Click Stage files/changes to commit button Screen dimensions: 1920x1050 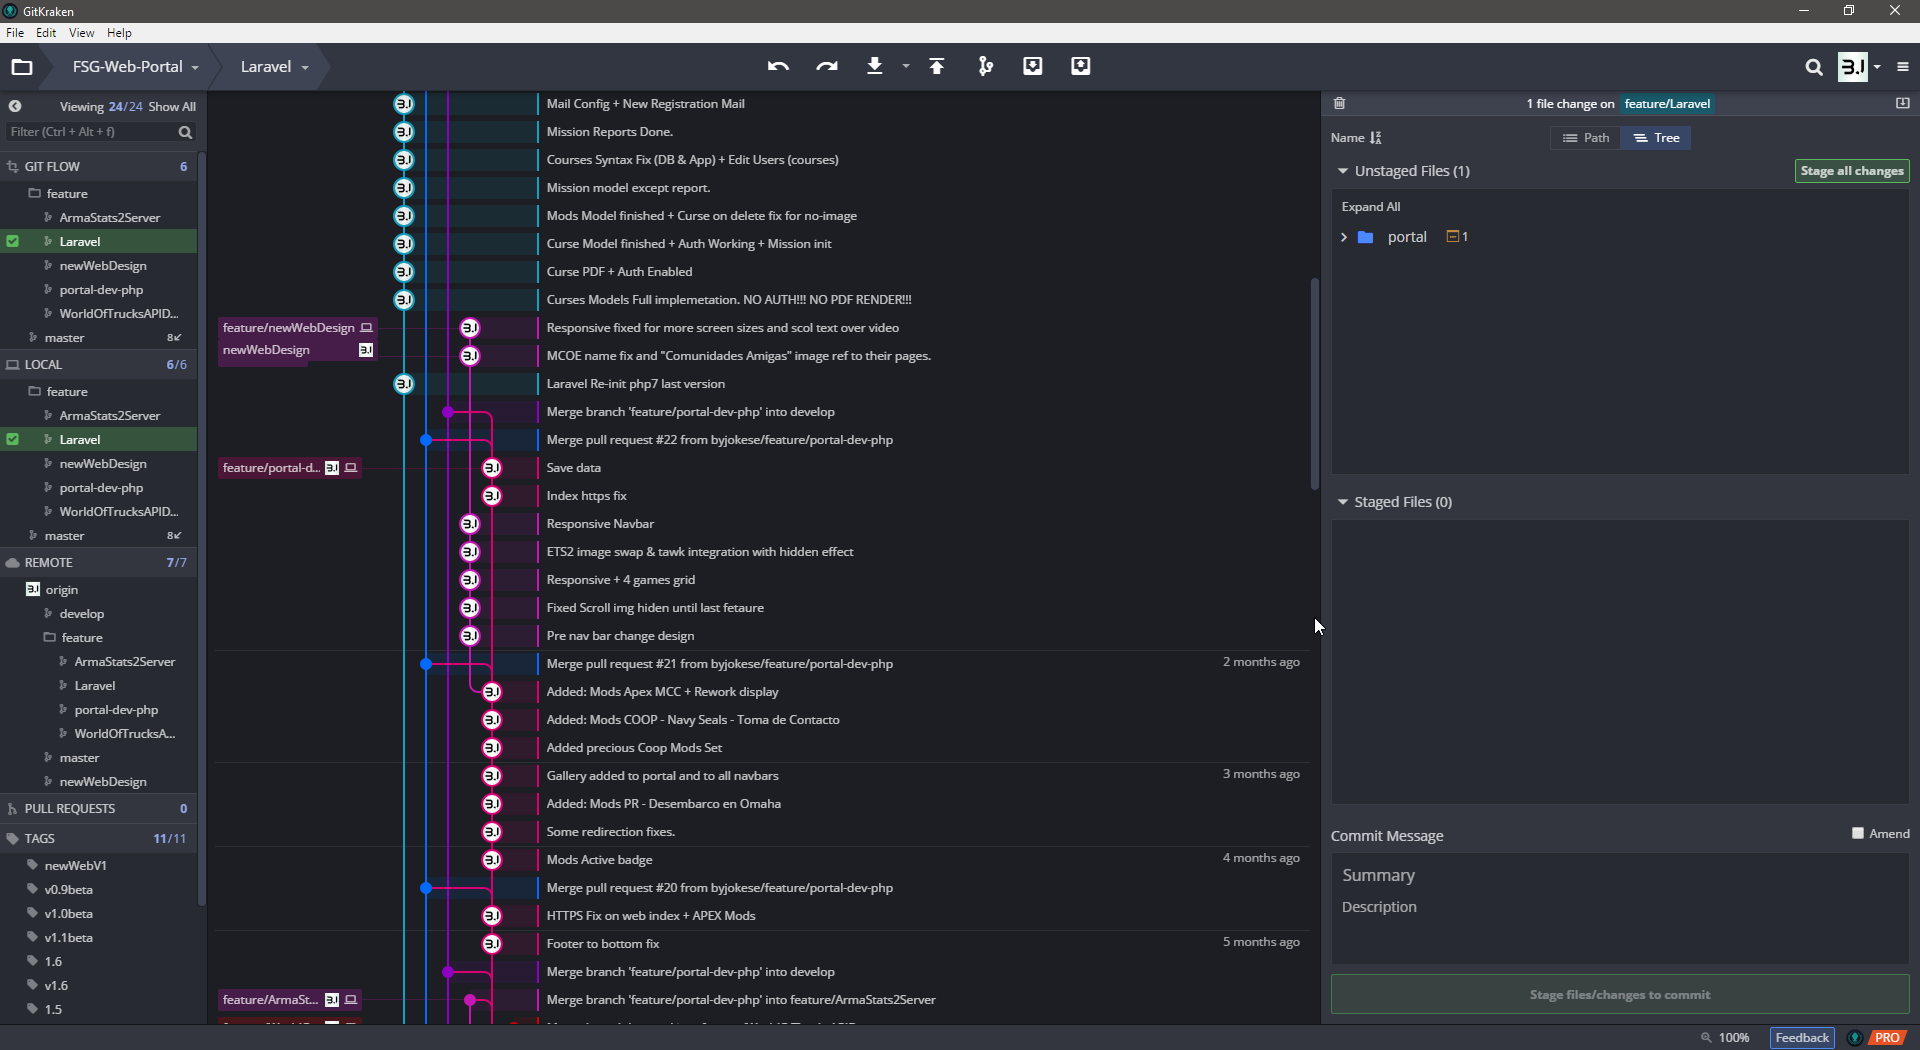point(1620,994)
